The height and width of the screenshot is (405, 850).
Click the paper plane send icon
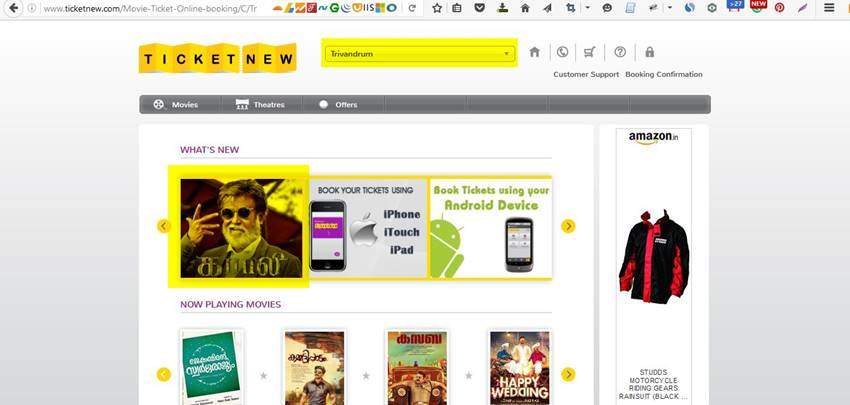click(x=547, y=8)
